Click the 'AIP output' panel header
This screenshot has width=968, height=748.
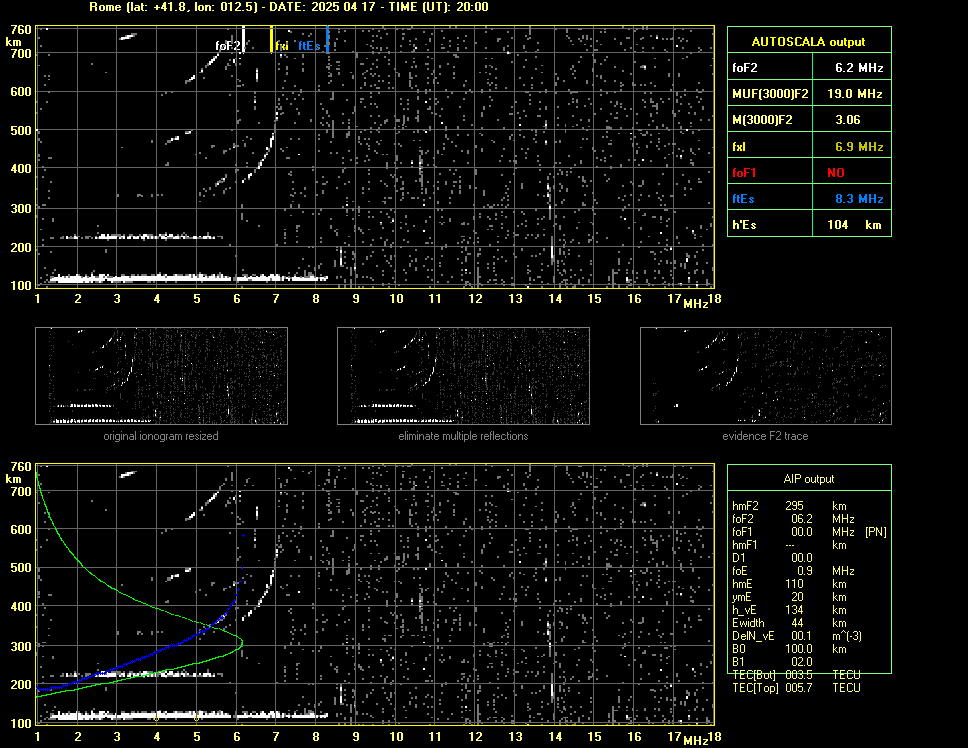click(x=809, y=479)
